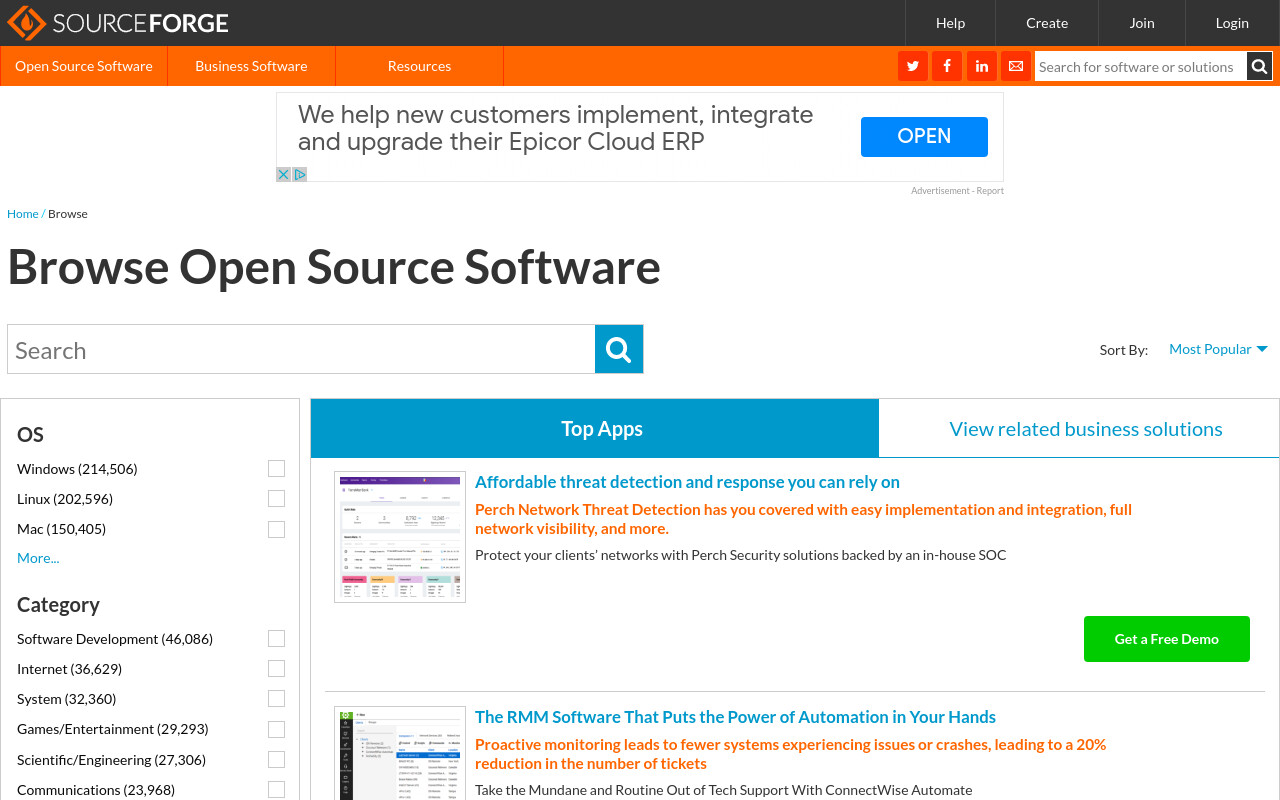Check the Scientific/Engineering category checkbox

click(x=276, y=760)
